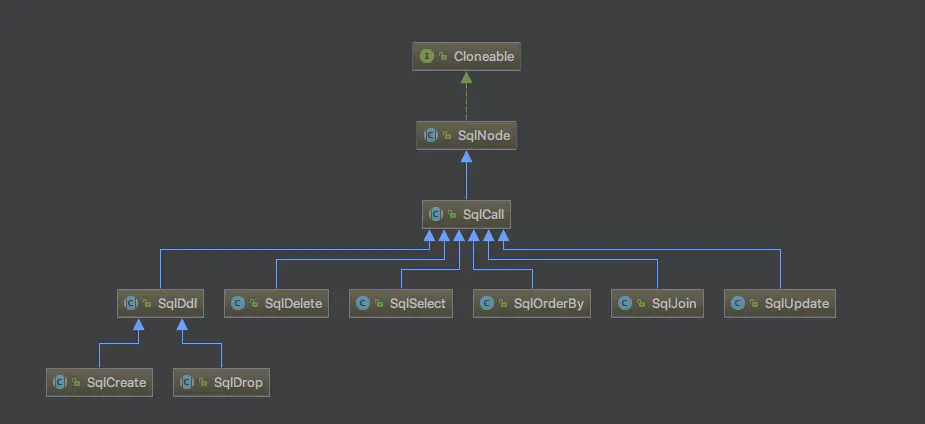925x424 pixels.
Task: Select the SqlNode class box
Action: click(466, 136)
